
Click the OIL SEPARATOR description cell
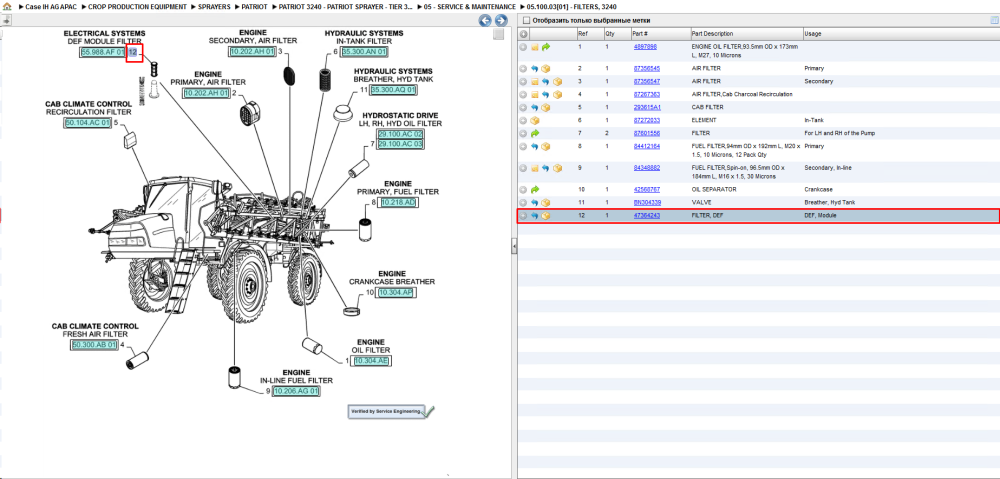[x=714, y=189]
